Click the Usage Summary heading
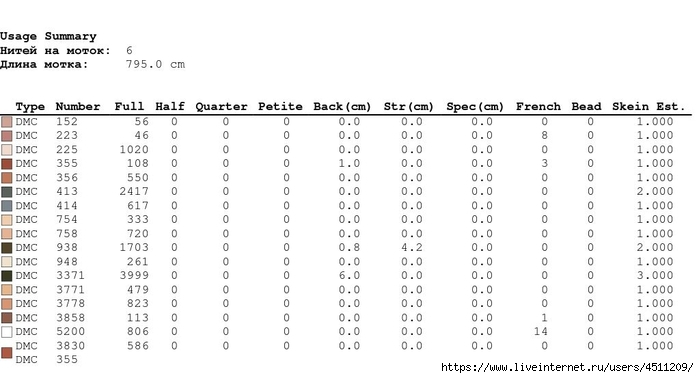The image size is (699, 378). tap(48, 36)
